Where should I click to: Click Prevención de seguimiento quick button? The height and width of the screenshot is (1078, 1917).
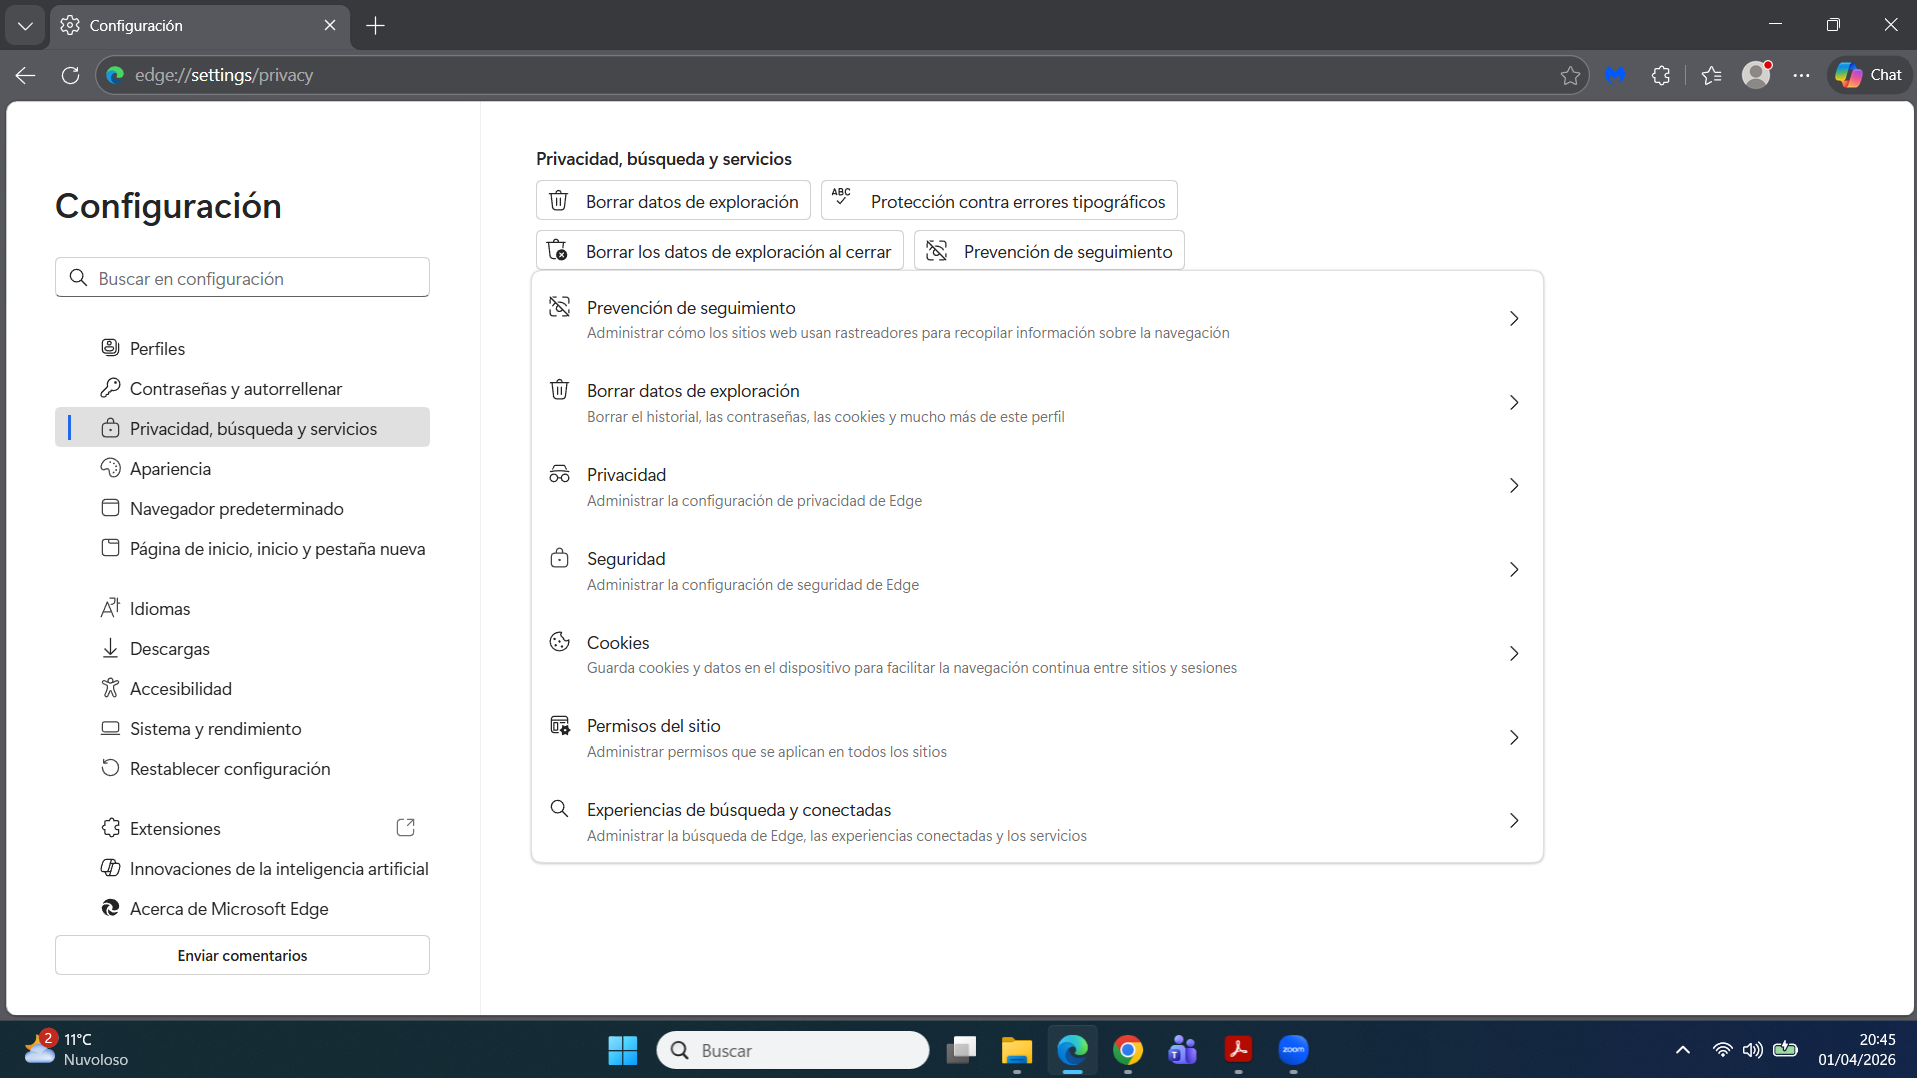click(1049, 251)
